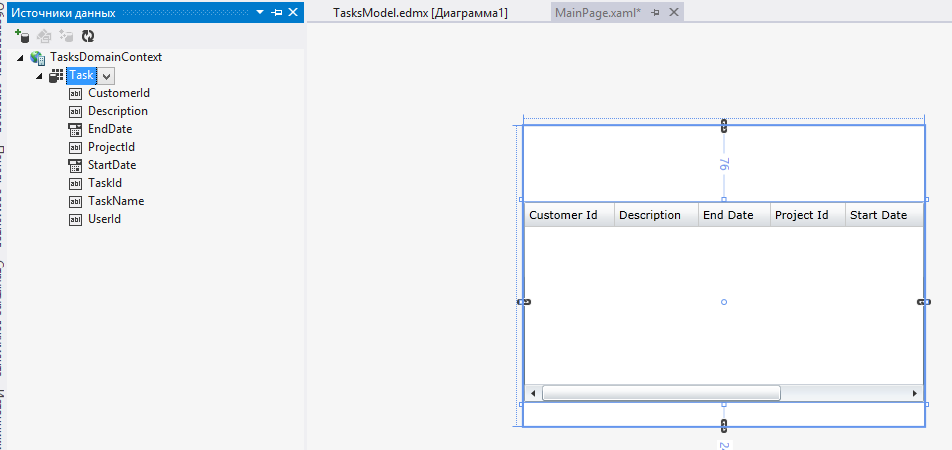Click the EndDate calendar icon
Viewport: 952px width, 450px height.
pos(75,129)
